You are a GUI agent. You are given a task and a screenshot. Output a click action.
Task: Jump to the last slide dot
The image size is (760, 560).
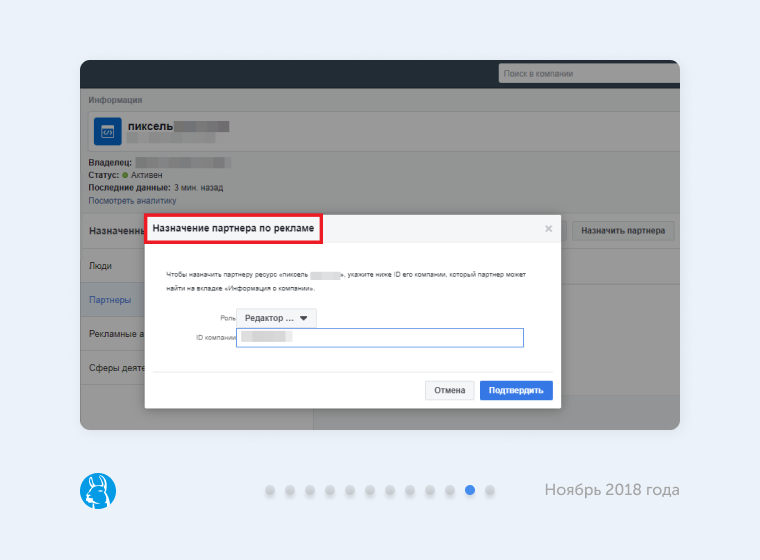point(490,490)
